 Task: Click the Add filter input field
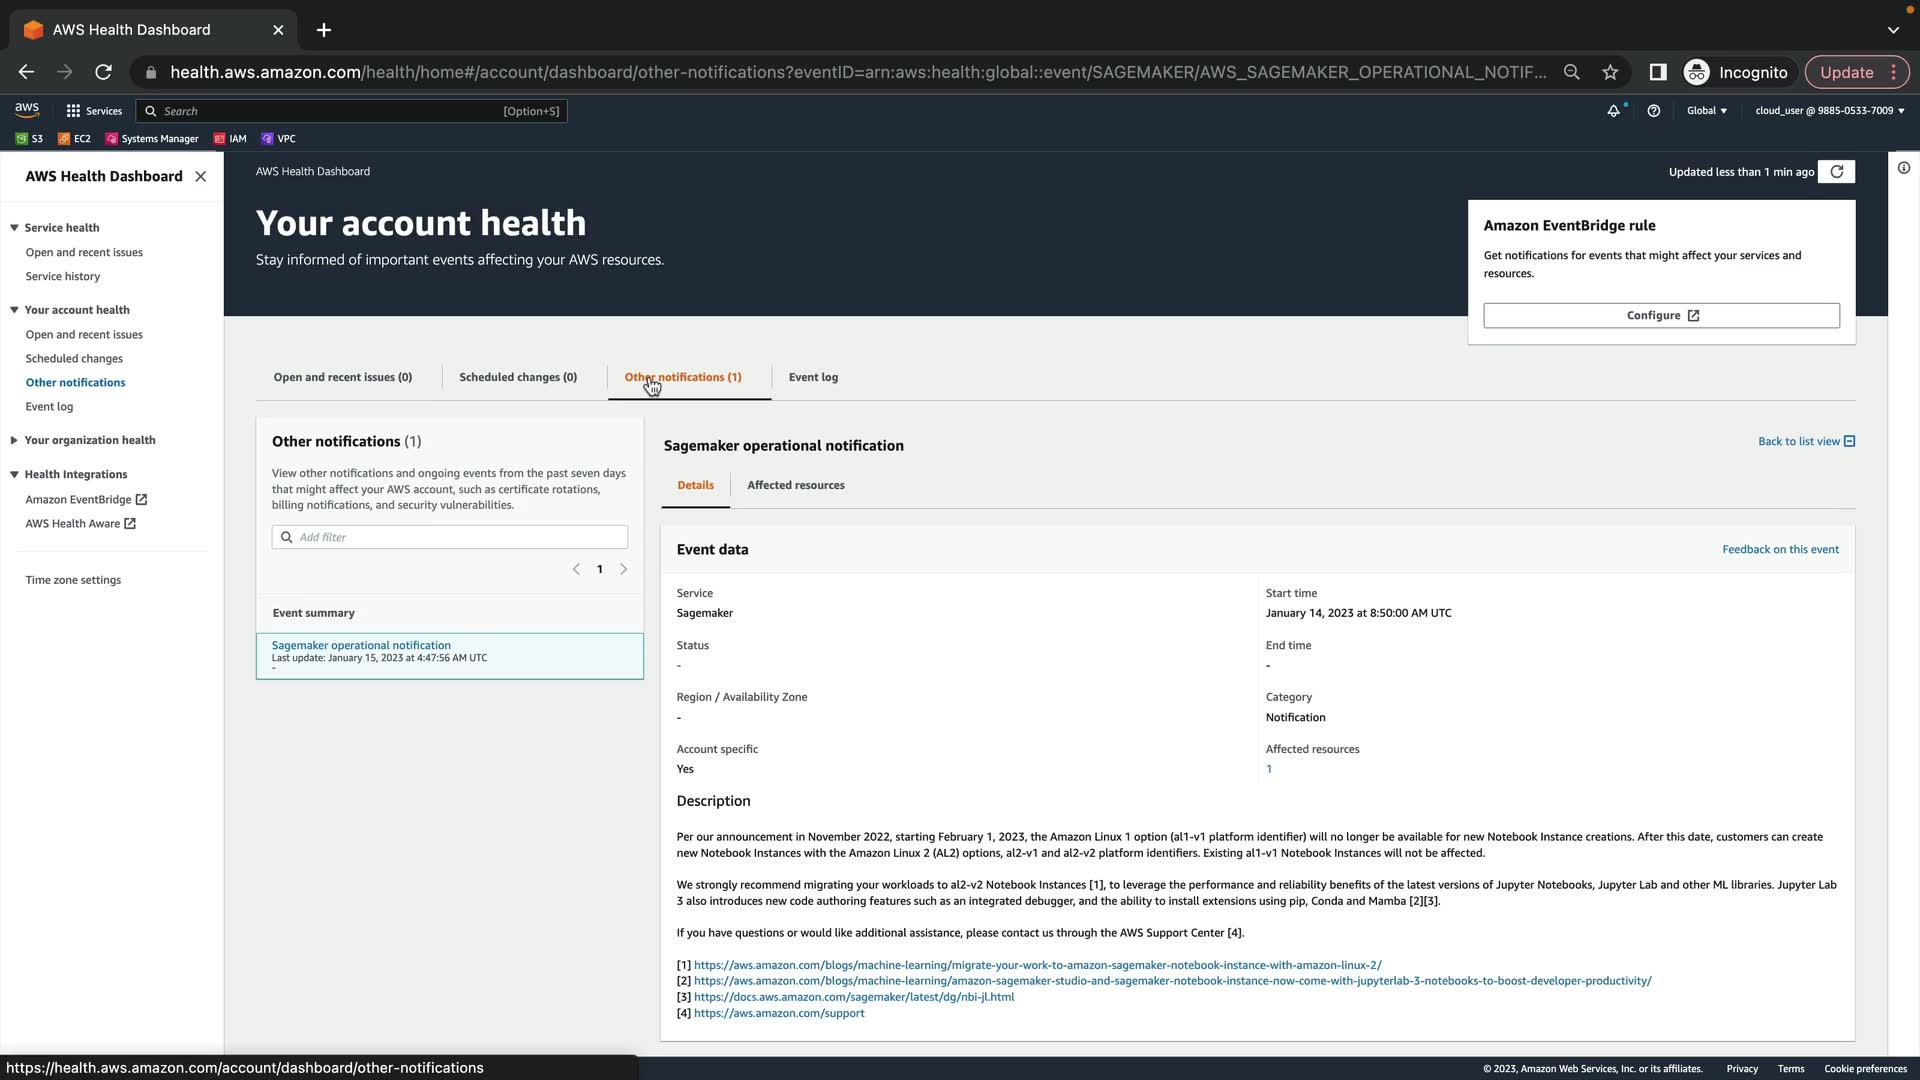460,537
